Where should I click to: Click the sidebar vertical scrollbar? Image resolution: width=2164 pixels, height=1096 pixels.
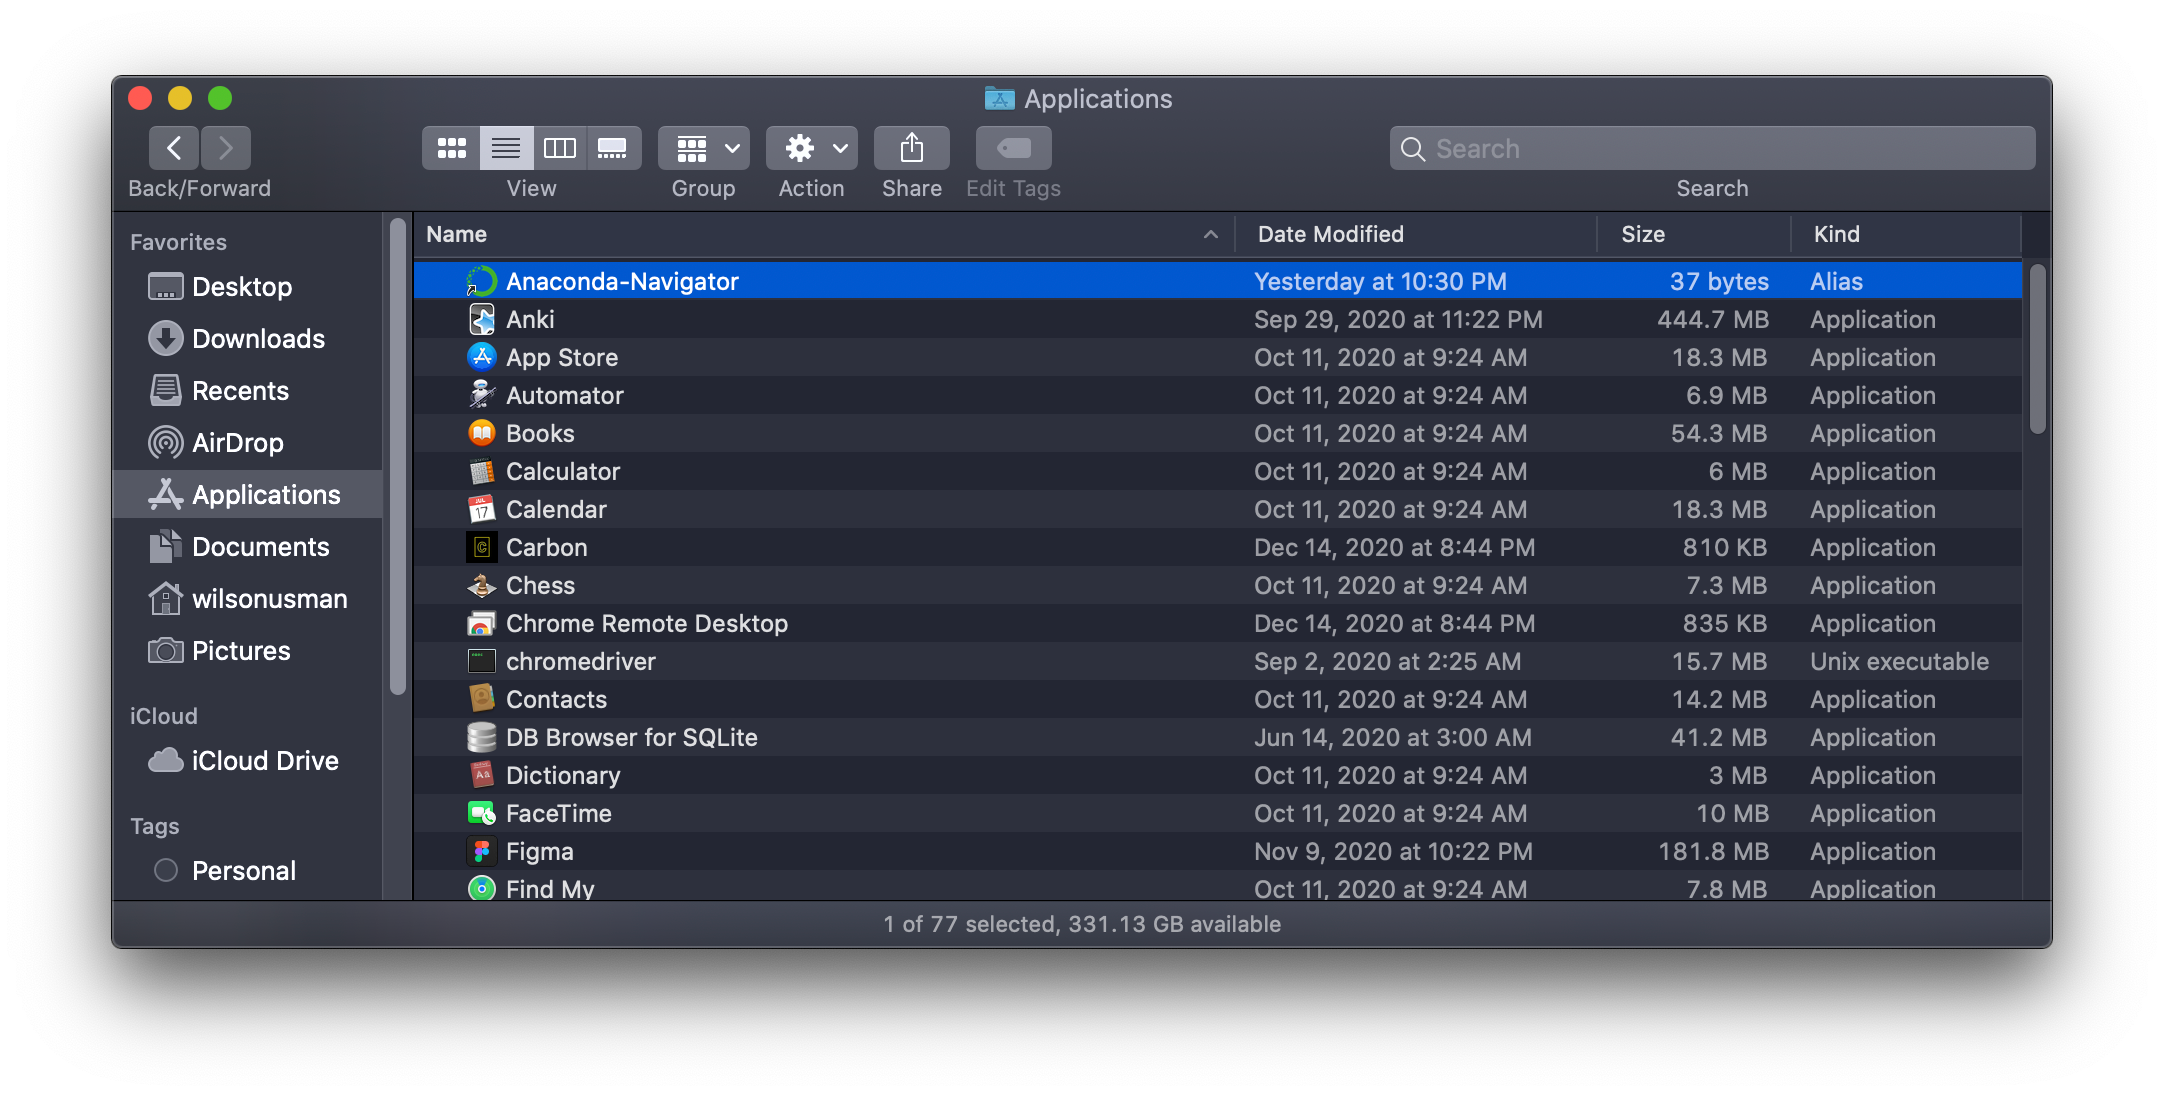click(x=398, y=458)
